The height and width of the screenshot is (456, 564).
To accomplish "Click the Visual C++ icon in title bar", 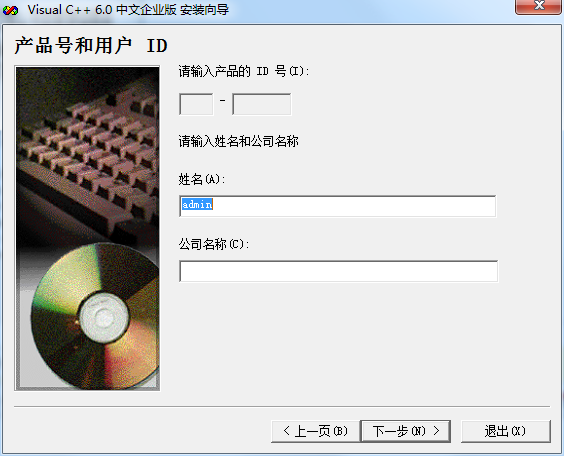I will click(x=10, y=10).
